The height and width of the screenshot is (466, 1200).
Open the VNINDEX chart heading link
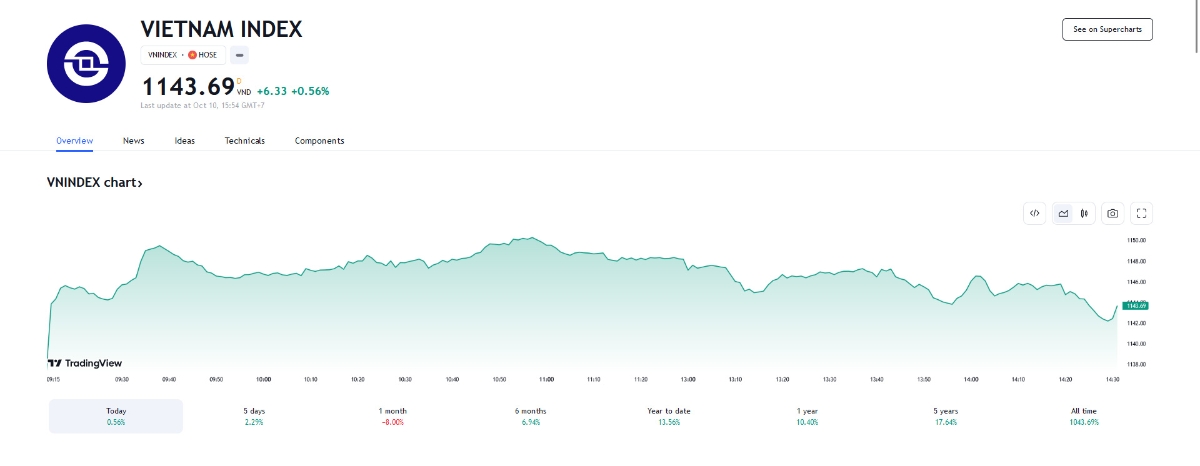[95, 183]
